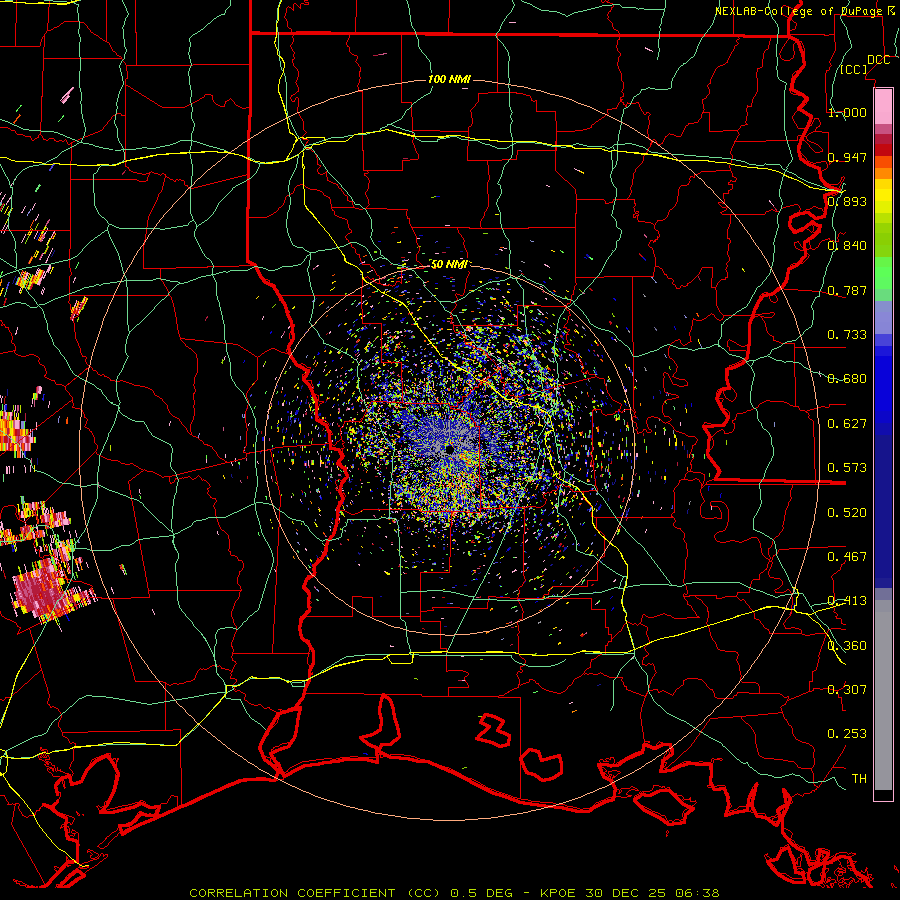Click the 0.680 legend value
Viewport: 900px width, 900px height.
pos(847,379)
